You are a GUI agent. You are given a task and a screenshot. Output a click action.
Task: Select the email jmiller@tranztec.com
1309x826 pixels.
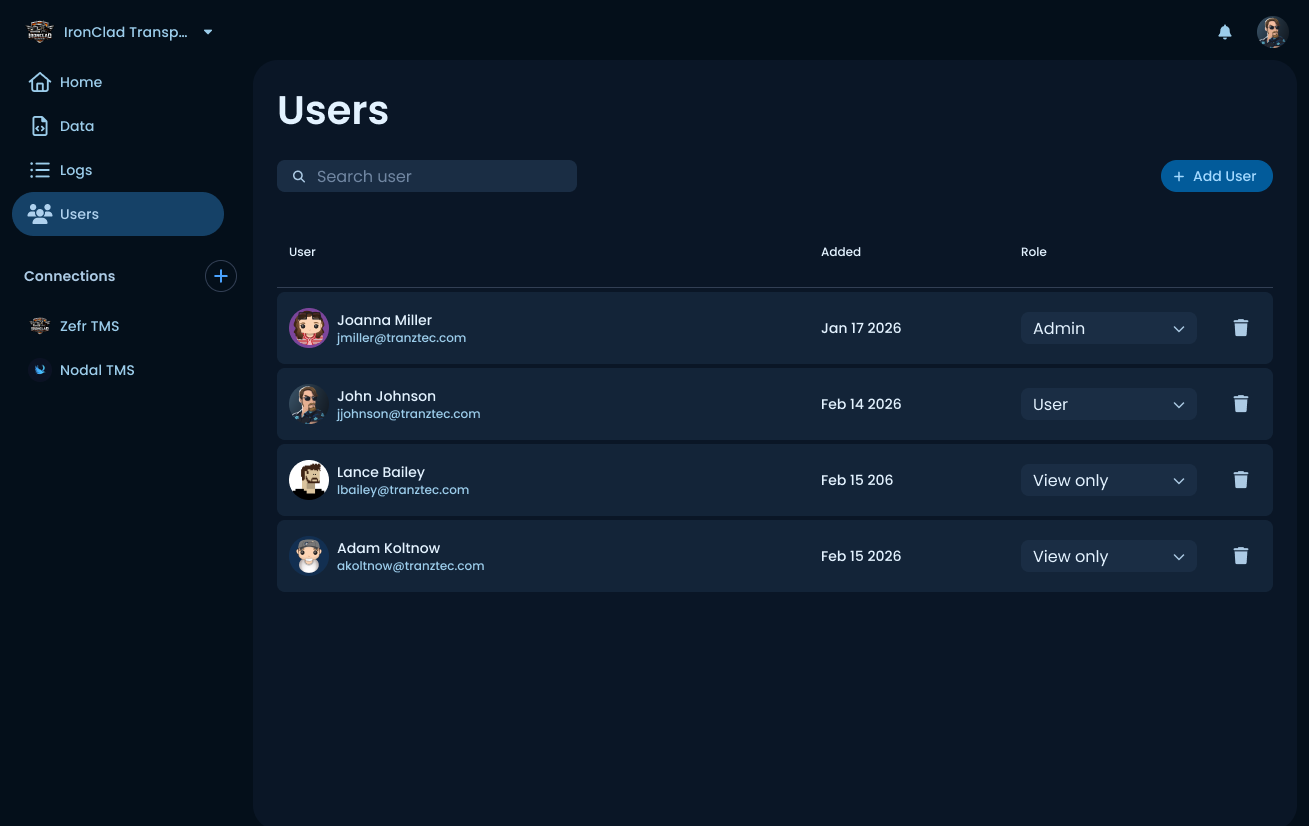point(402,338)
